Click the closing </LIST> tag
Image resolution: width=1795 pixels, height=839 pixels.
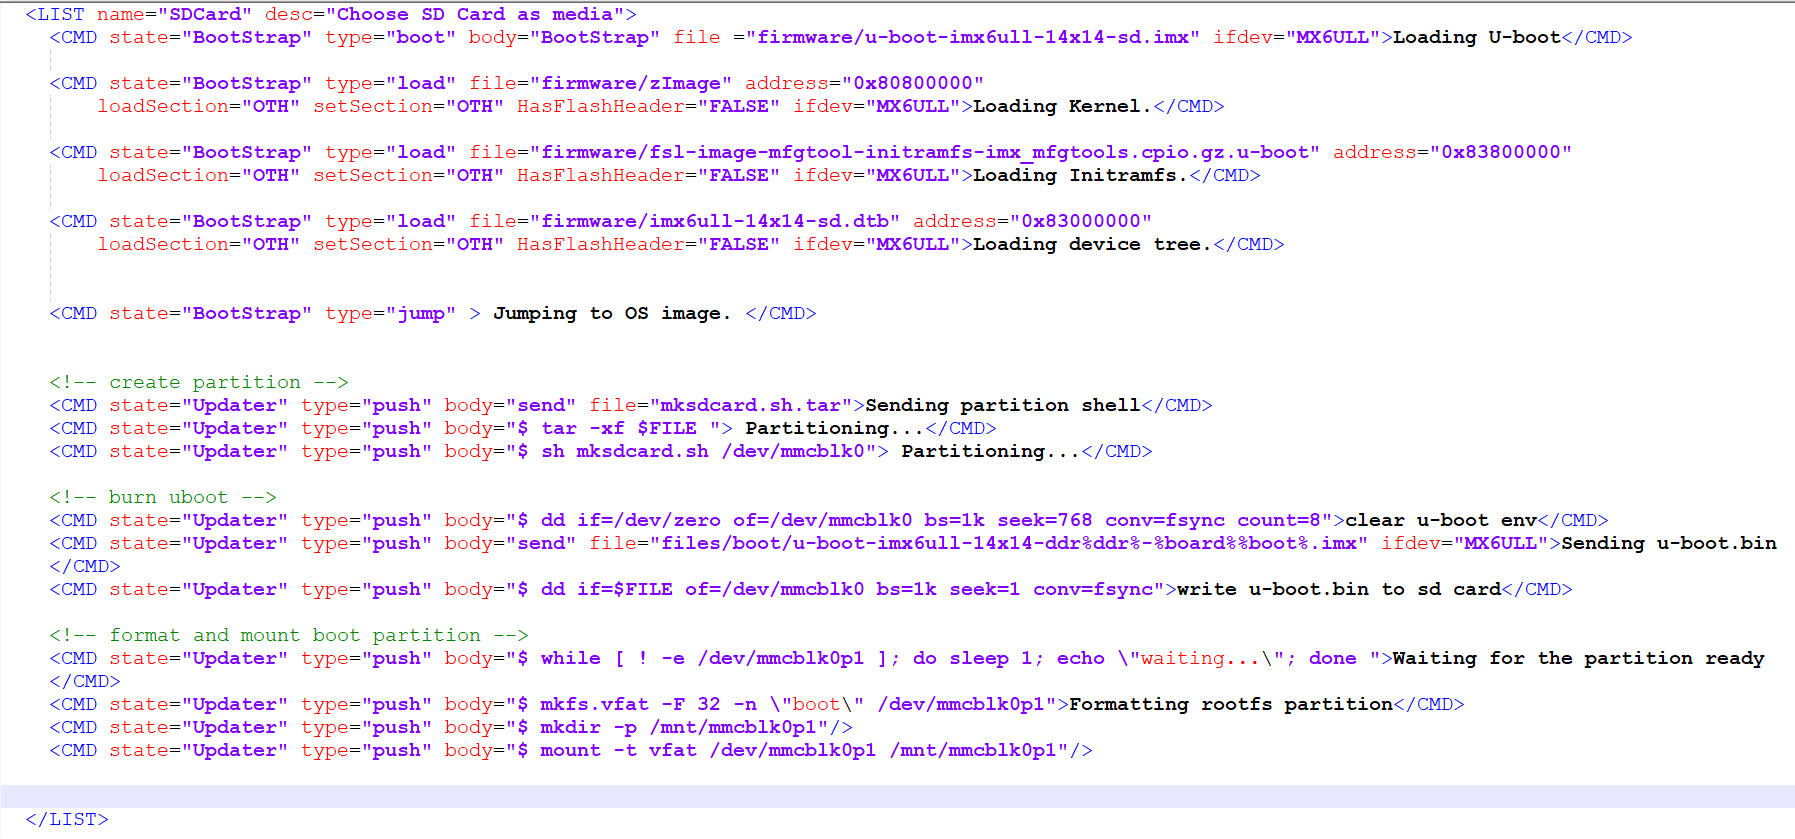coord(67,819)
